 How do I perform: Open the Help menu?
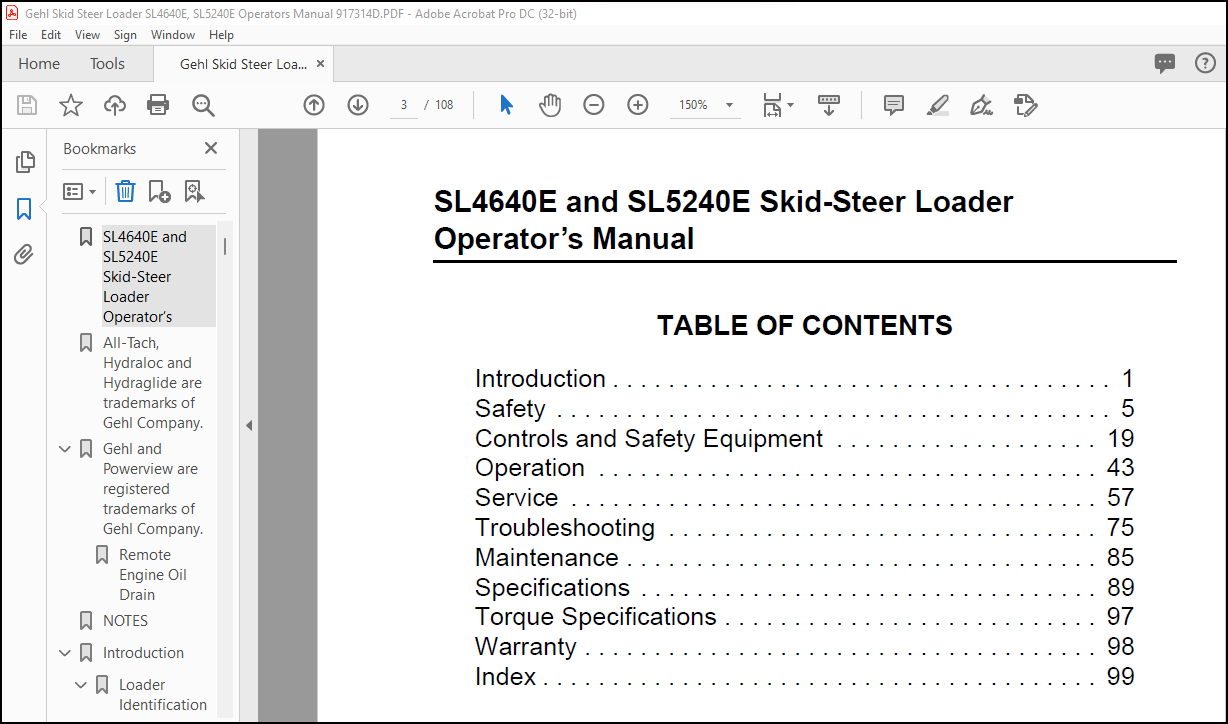[221, 34]
